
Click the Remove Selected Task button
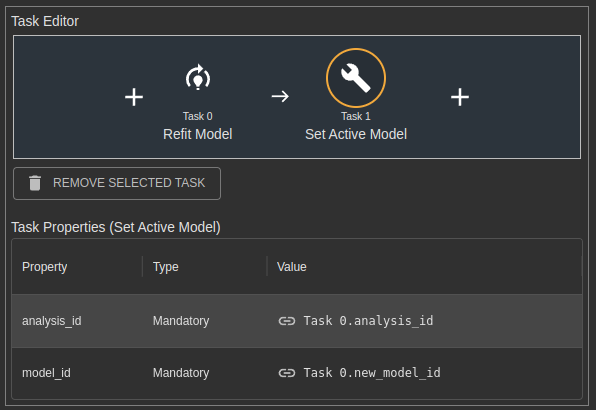(x=117, y=183)
